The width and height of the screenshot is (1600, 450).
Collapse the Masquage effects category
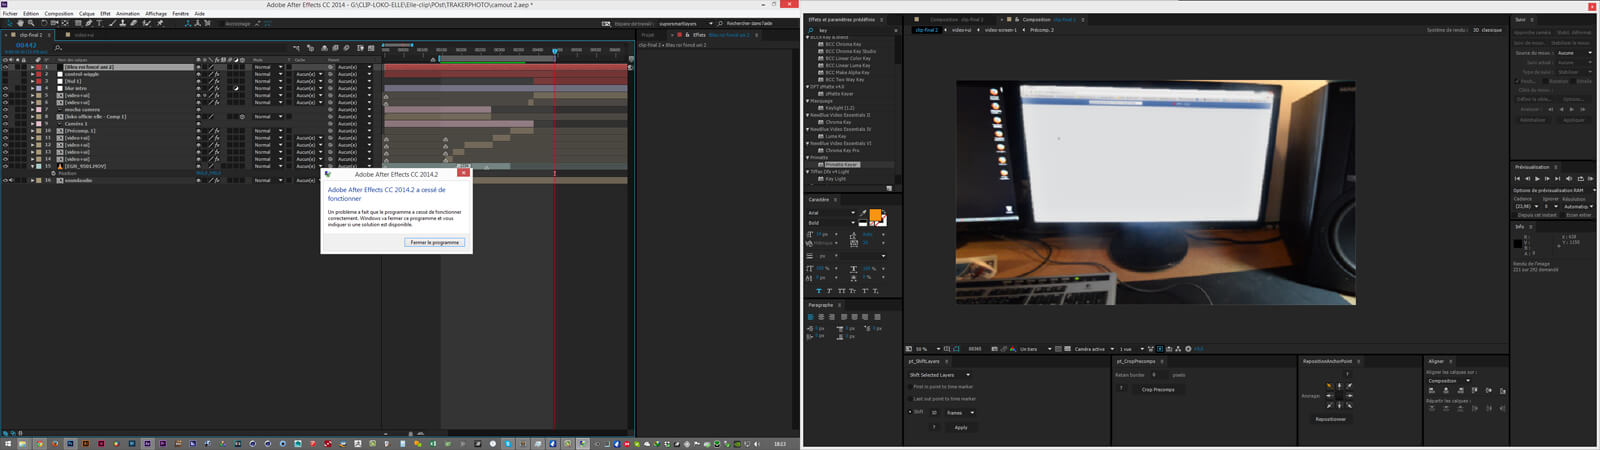[808, 101]
